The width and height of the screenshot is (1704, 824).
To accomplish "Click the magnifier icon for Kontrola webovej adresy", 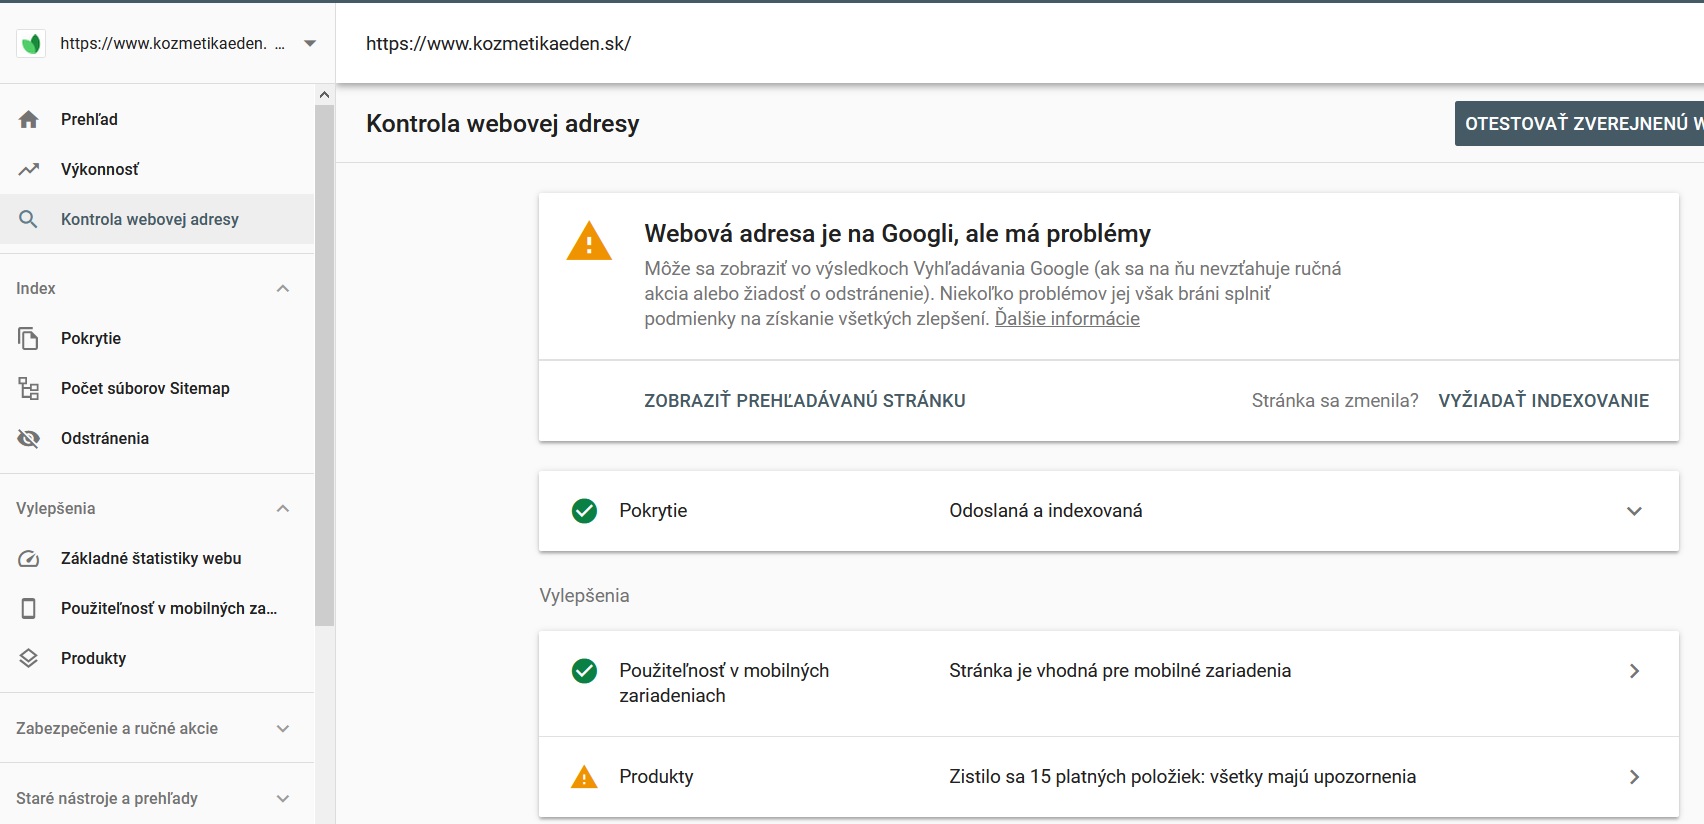I will [x=29, y=219].
